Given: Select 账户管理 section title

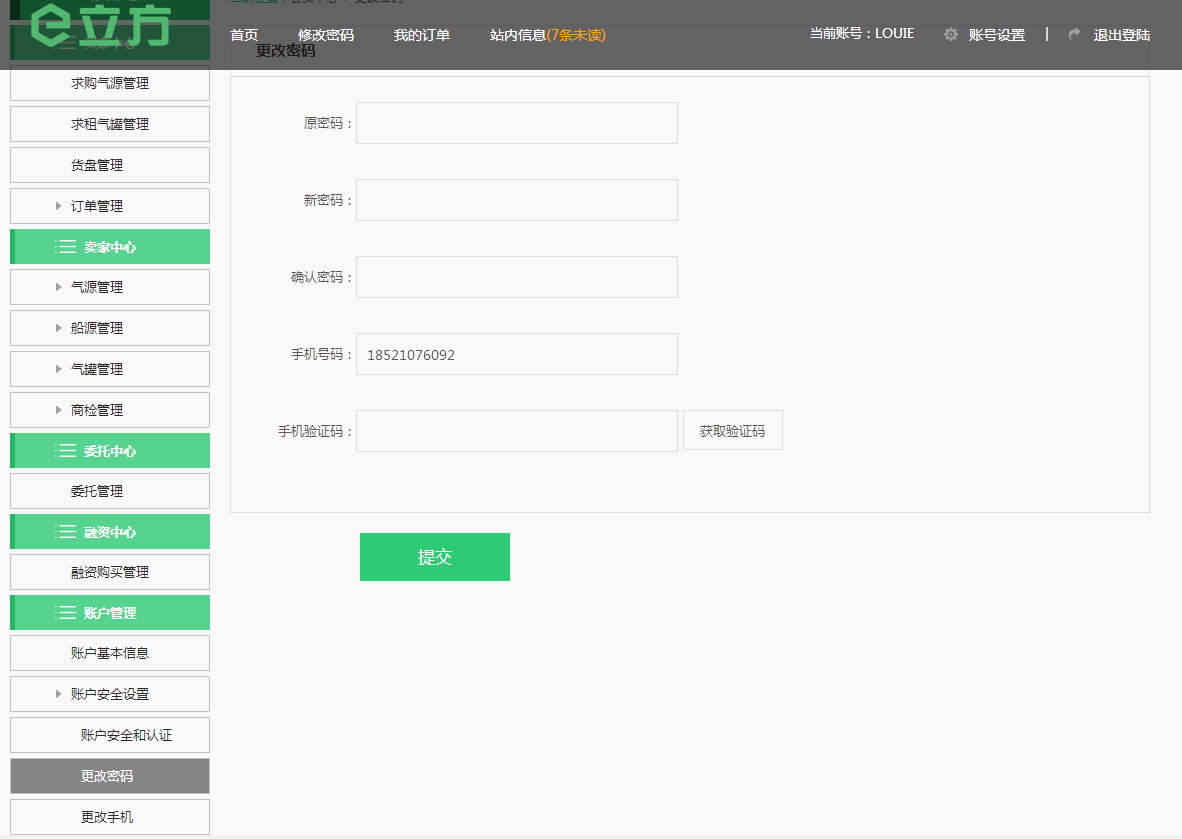Looking at the screenshot, I should point(110,613).
